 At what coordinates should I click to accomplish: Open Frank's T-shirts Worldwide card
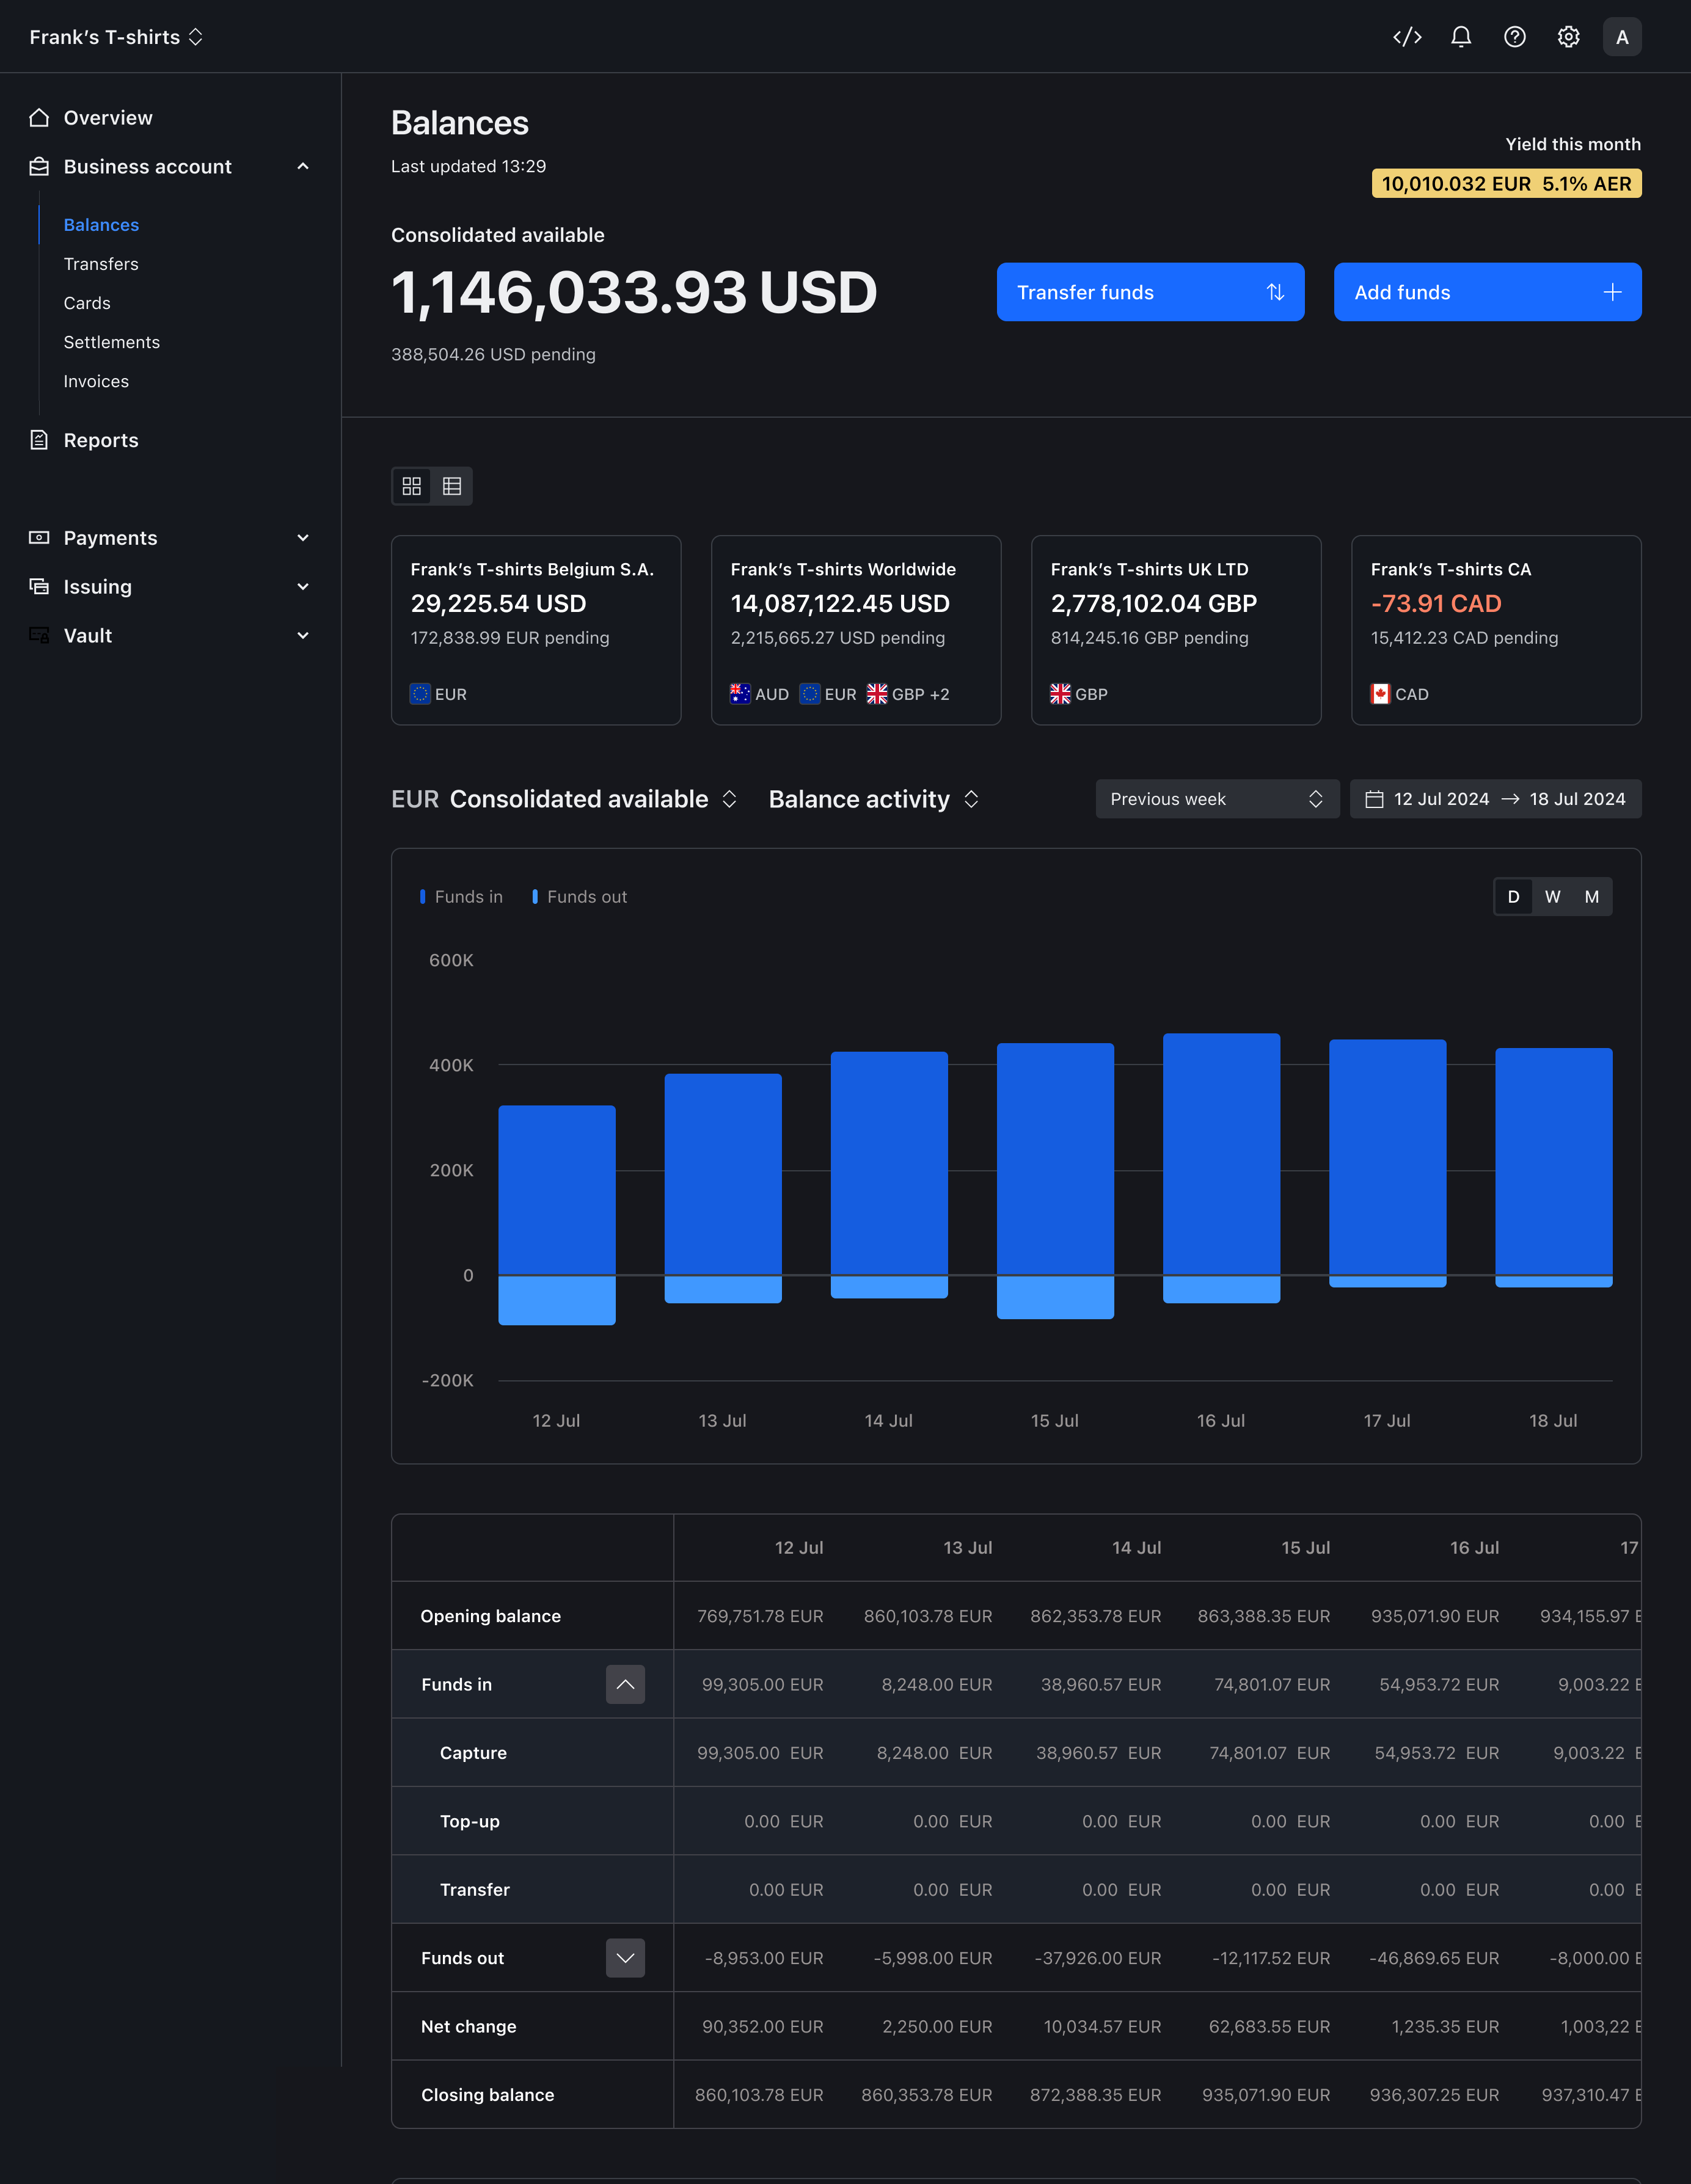(856, 630)
